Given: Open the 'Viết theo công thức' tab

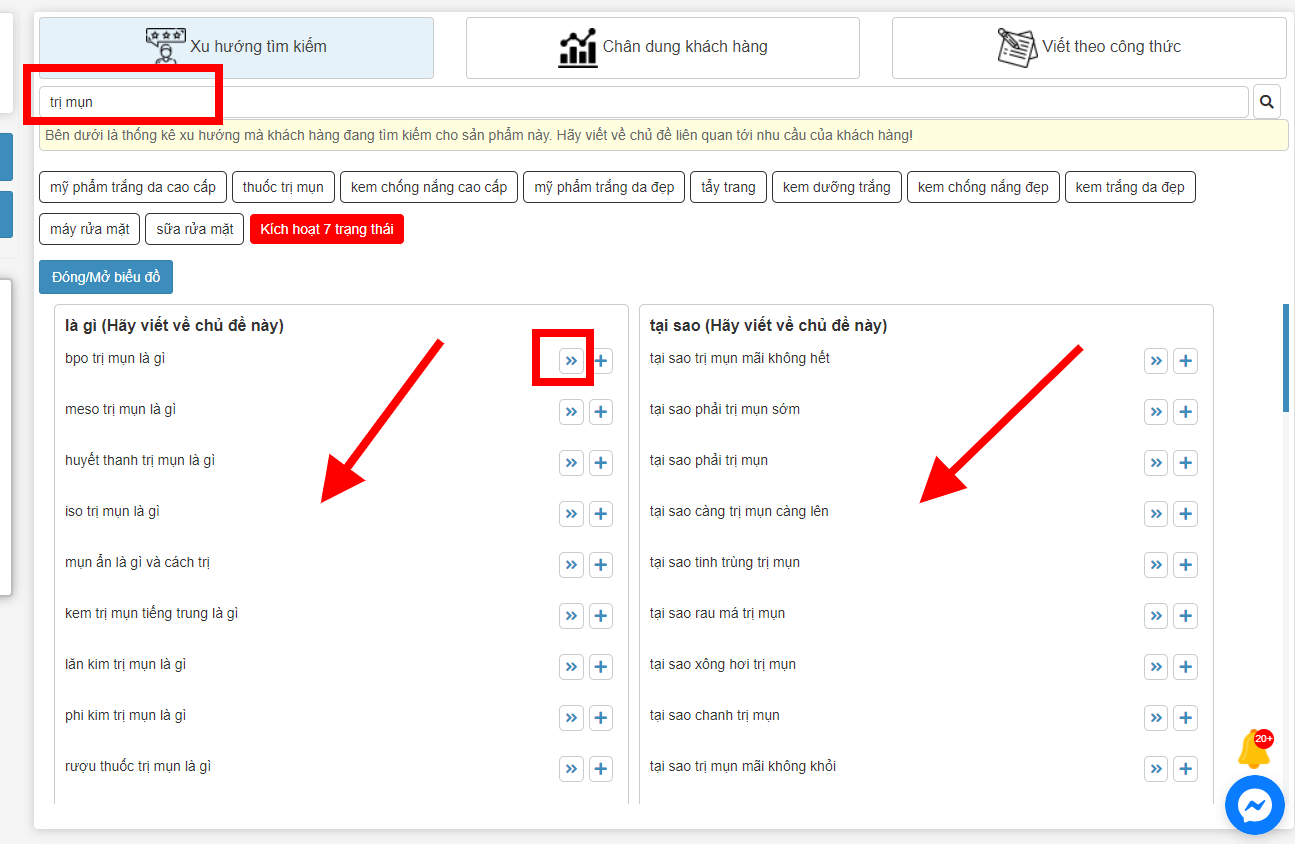Looking at the screenshot, I should (x=1089, y=47).
